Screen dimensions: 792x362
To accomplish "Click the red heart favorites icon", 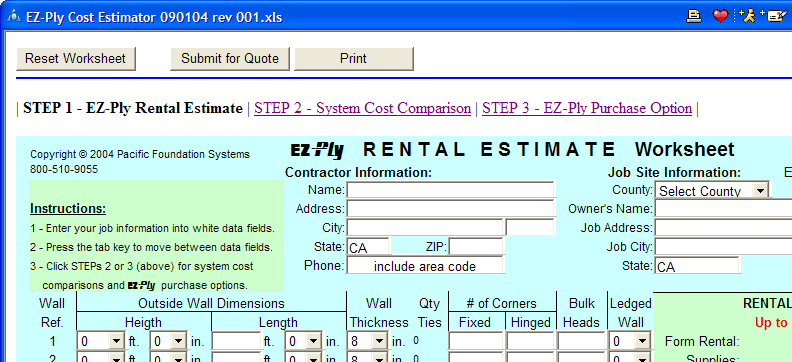I will [720, 16].
